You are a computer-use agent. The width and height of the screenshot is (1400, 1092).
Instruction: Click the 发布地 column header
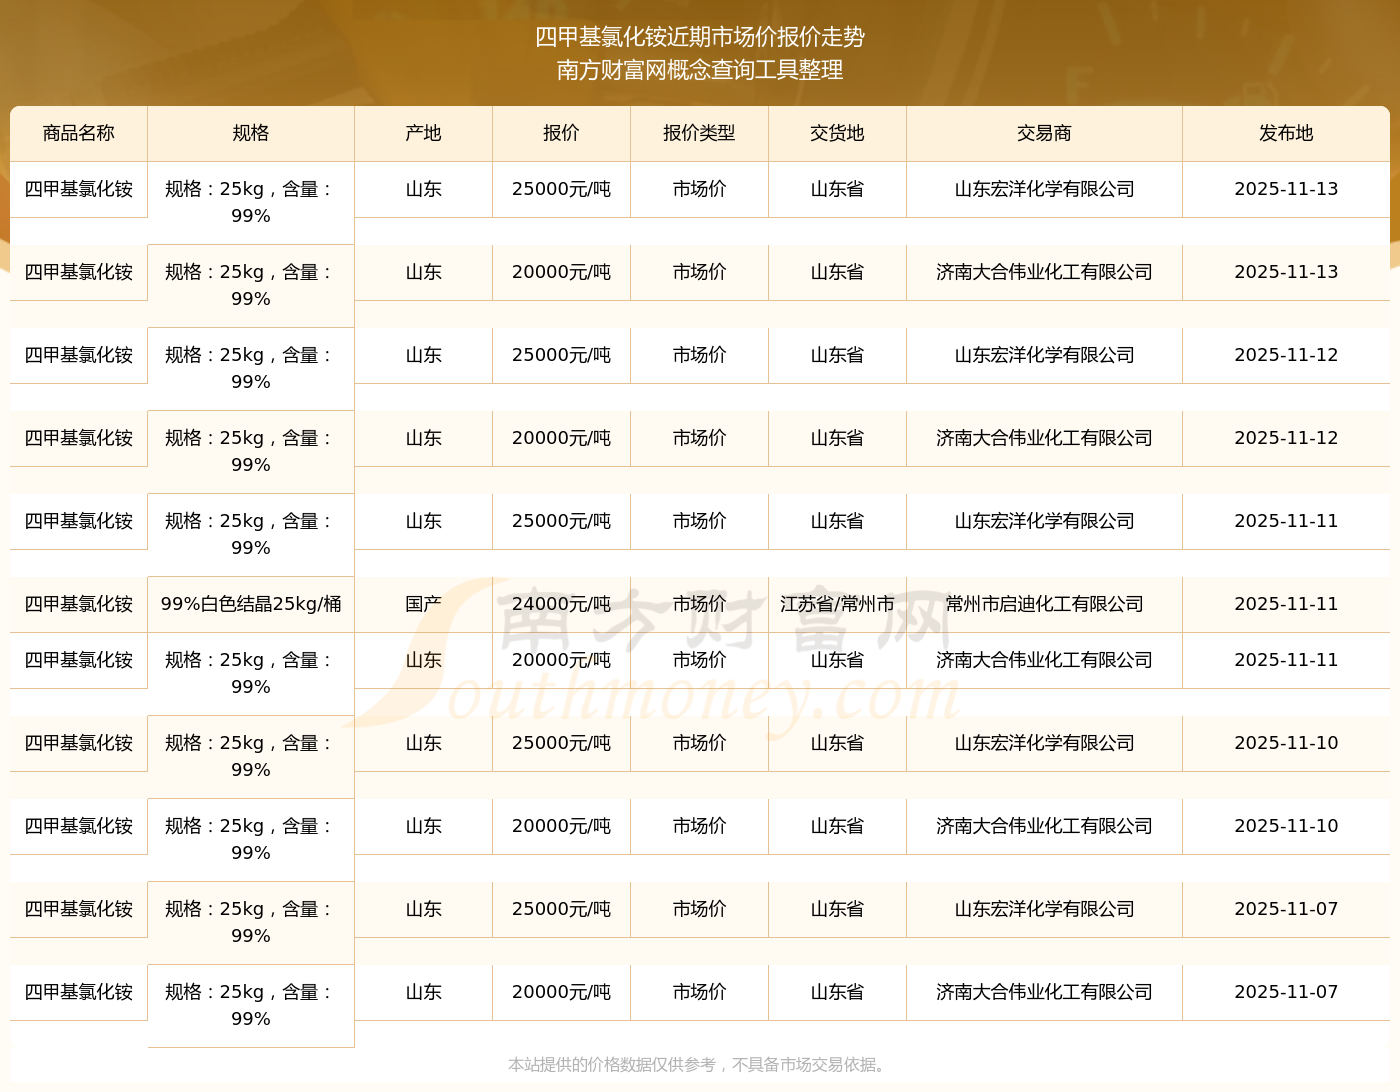pyautogui.click(x=1286, y=133)
